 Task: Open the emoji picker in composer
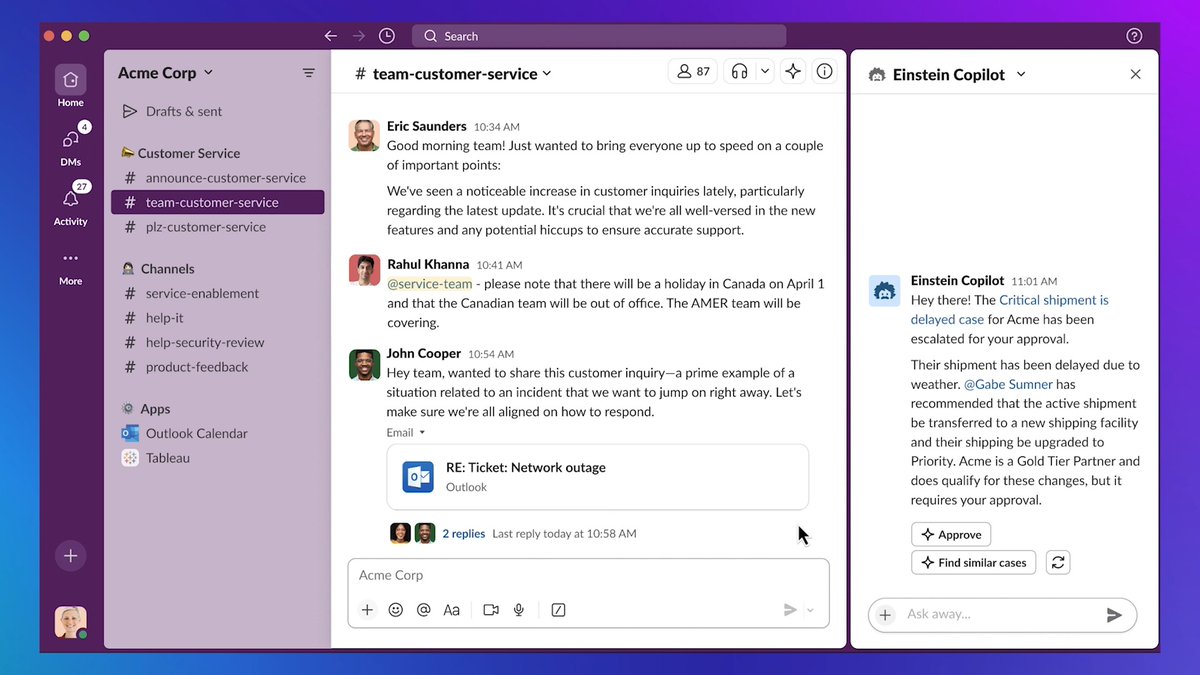coord(396,610)
